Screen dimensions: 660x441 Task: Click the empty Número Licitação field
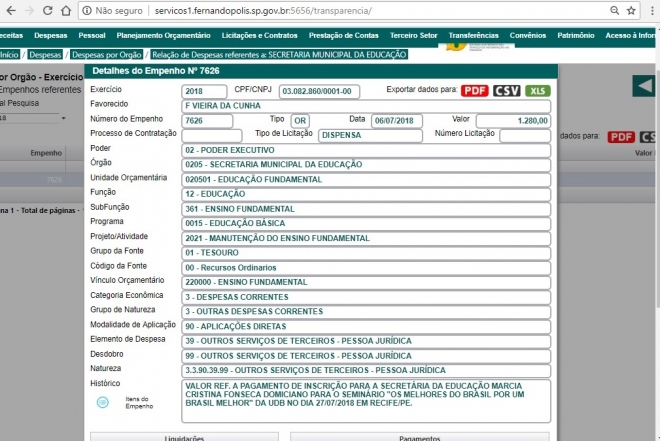[x=524, y=135]
